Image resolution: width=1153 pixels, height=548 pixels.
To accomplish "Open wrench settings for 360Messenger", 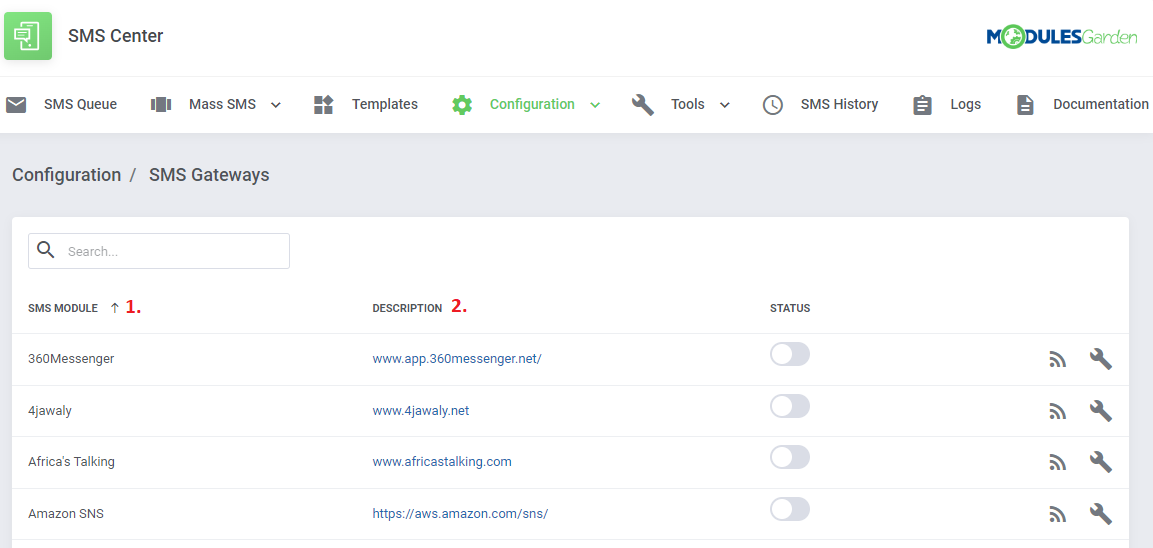I will 1101,359.
